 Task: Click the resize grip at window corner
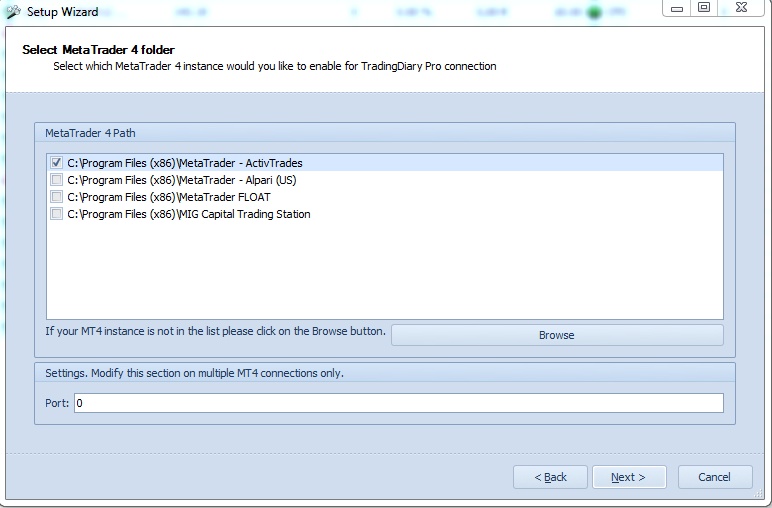758,494
